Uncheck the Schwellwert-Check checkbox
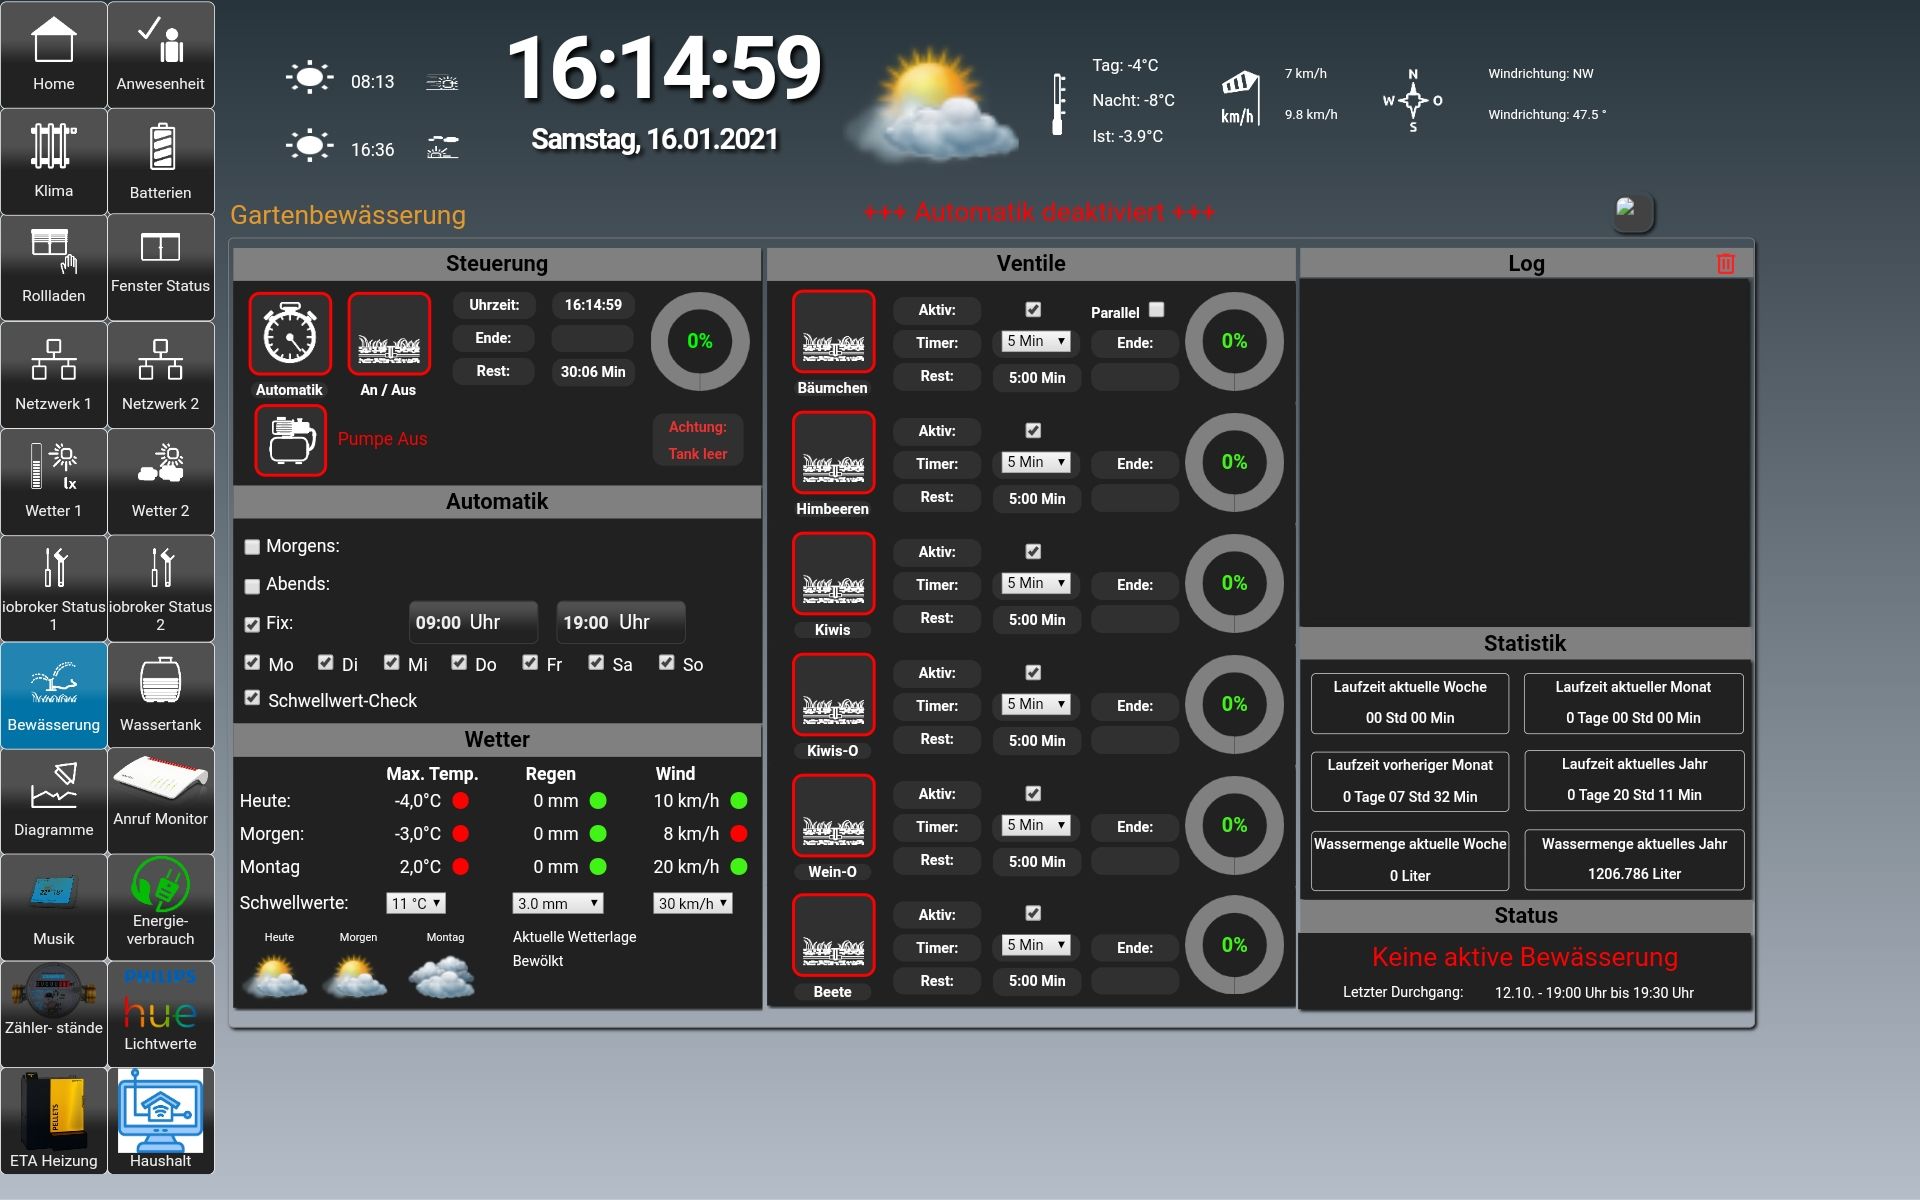 tap(252, 698)
